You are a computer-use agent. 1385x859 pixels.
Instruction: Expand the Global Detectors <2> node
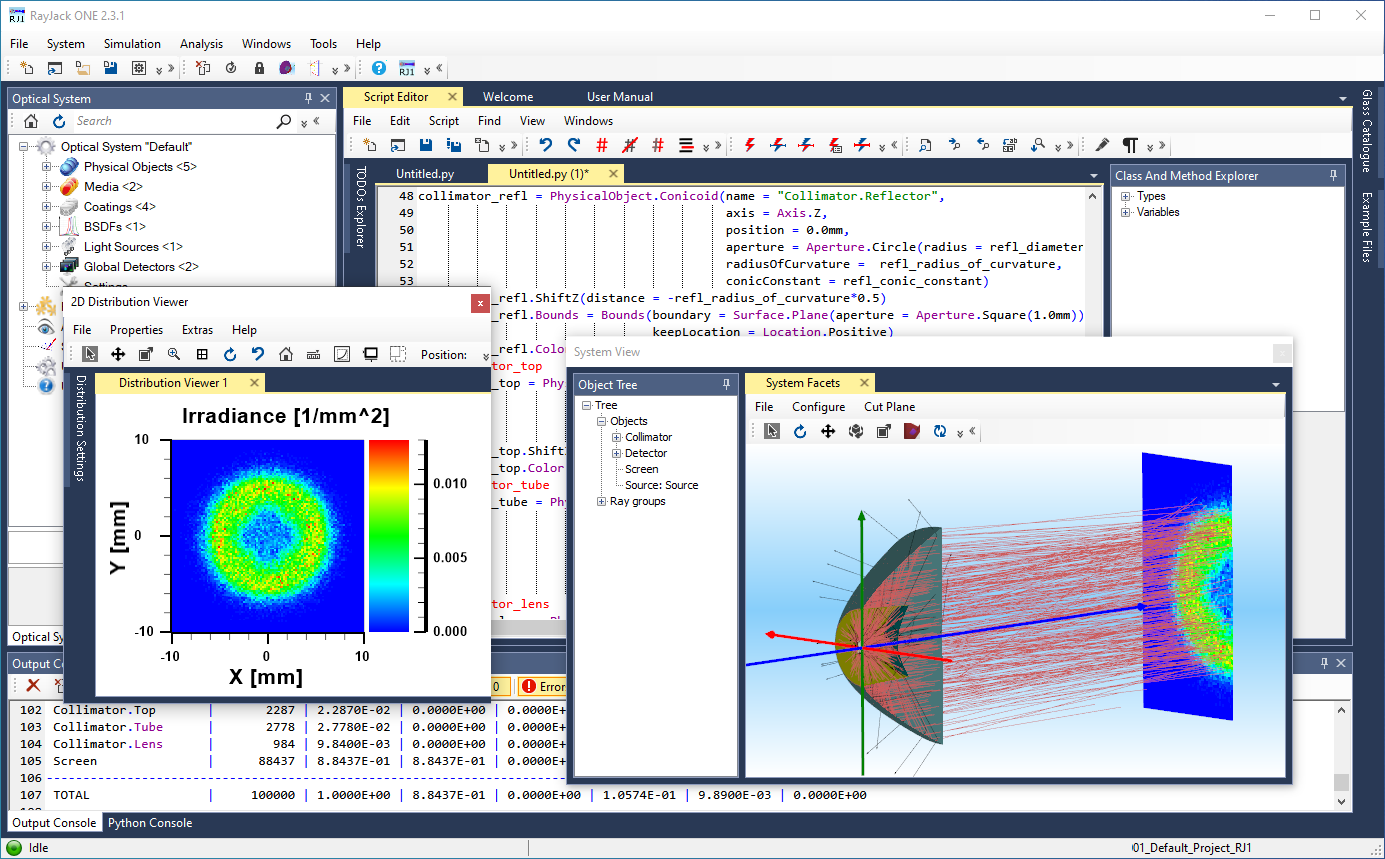[46, 267]
